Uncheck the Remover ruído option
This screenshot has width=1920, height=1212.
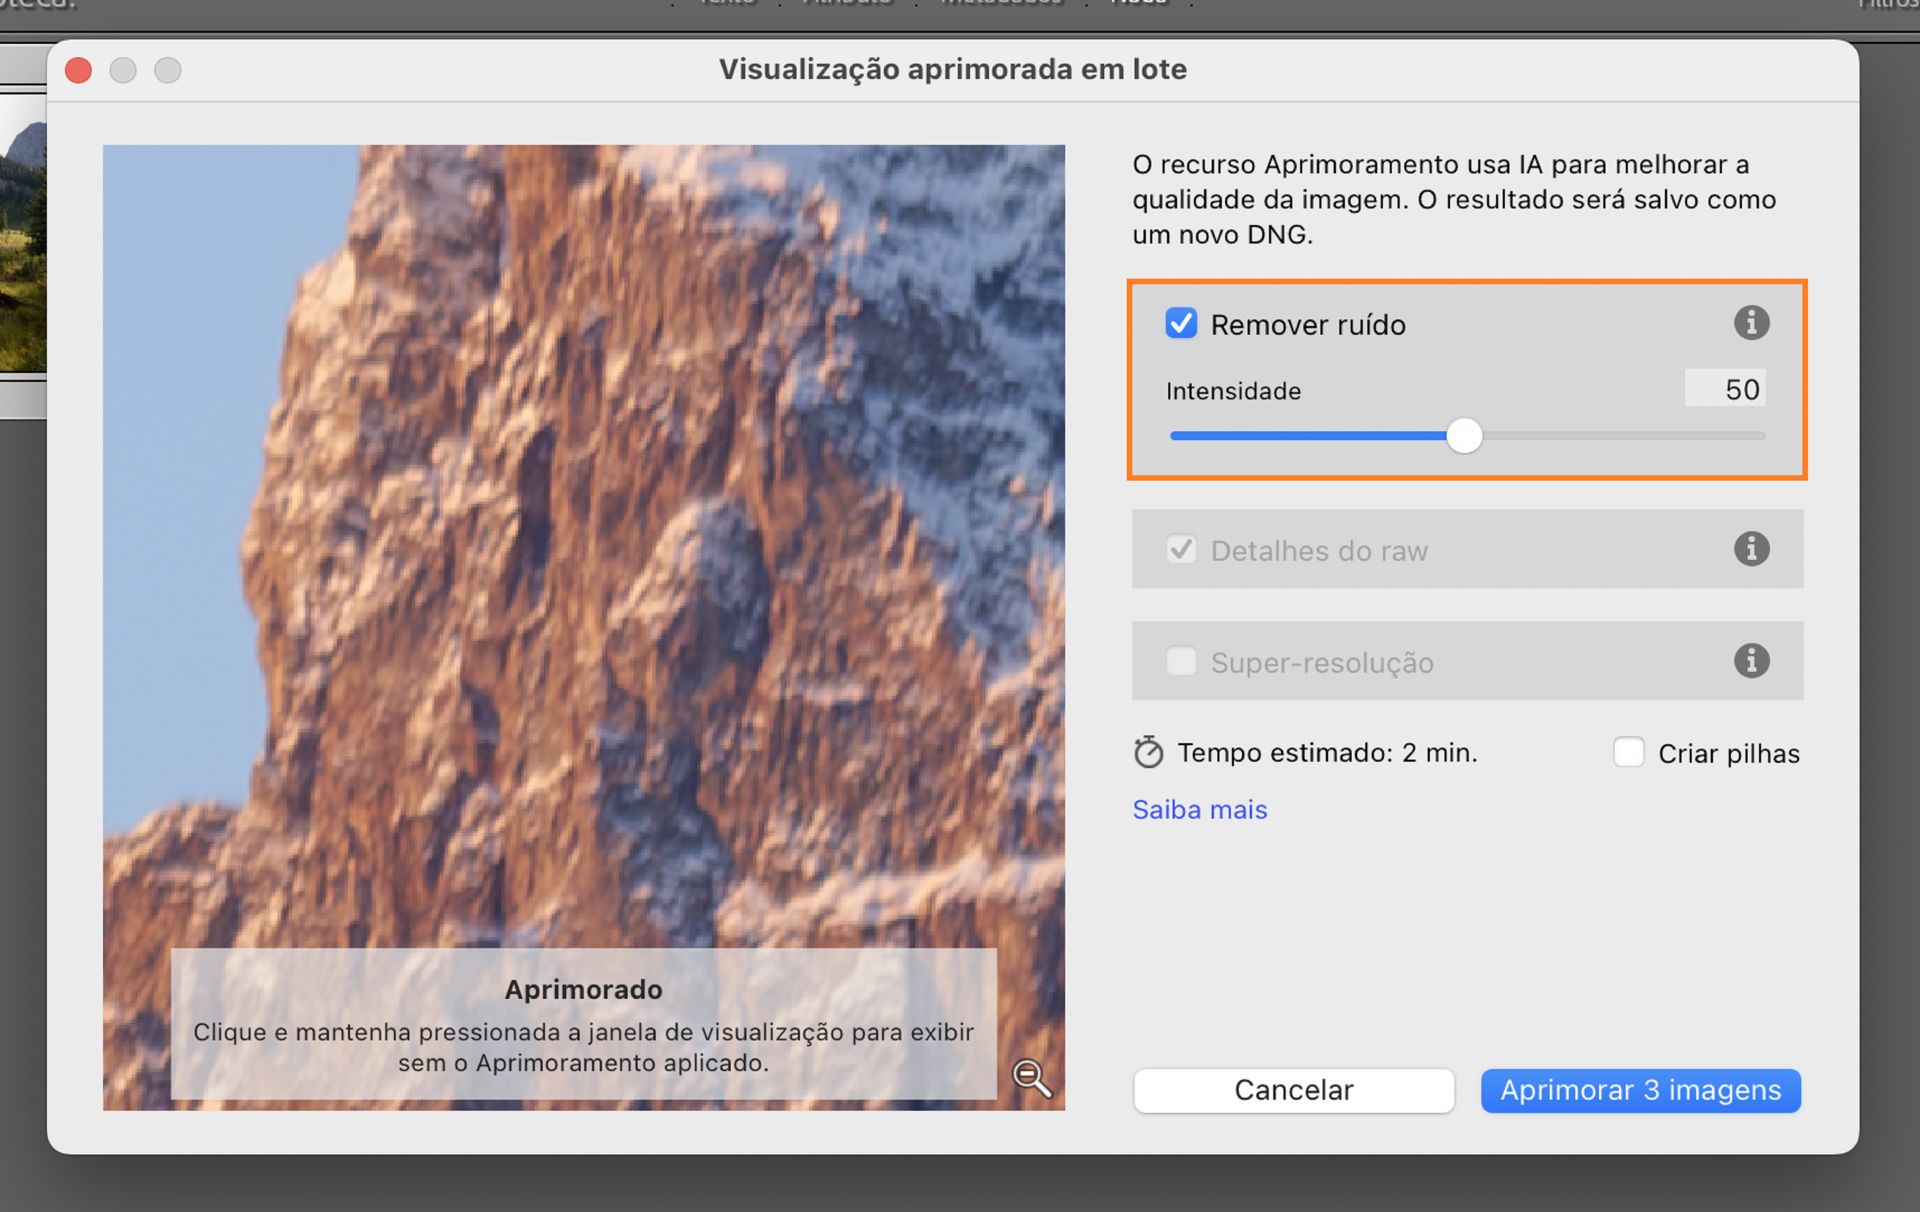[x=1181, y=323]
